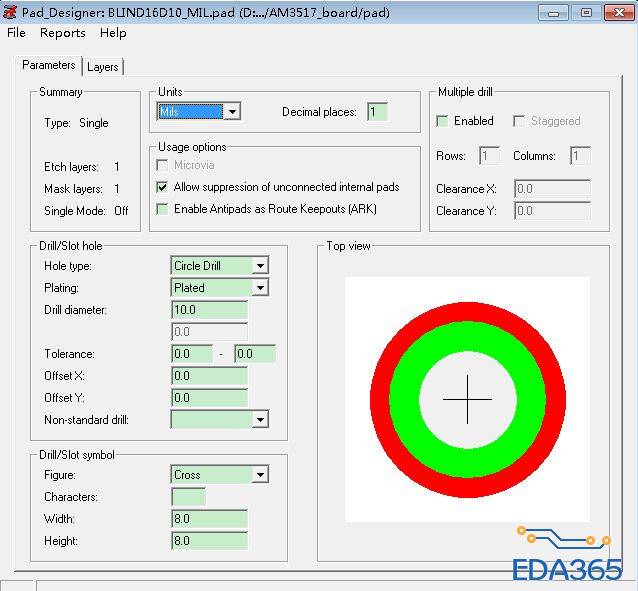The image size is (638, 591).
Task: Open the Figure dropdown showing Cross
Action: 220,475
